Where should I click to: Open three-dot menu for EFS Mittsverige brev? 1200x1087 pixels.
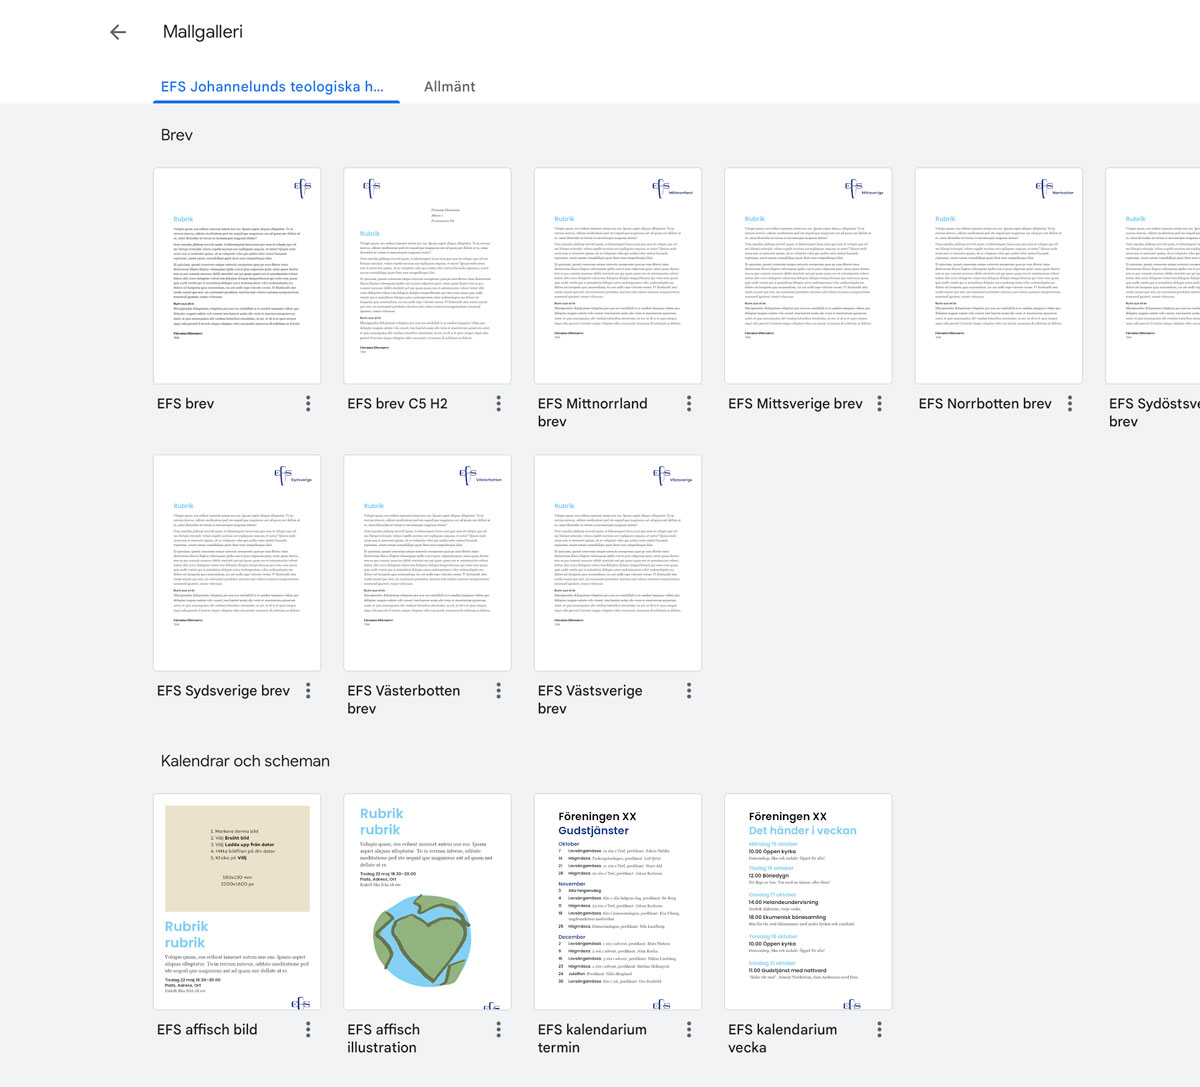(879, 404)
